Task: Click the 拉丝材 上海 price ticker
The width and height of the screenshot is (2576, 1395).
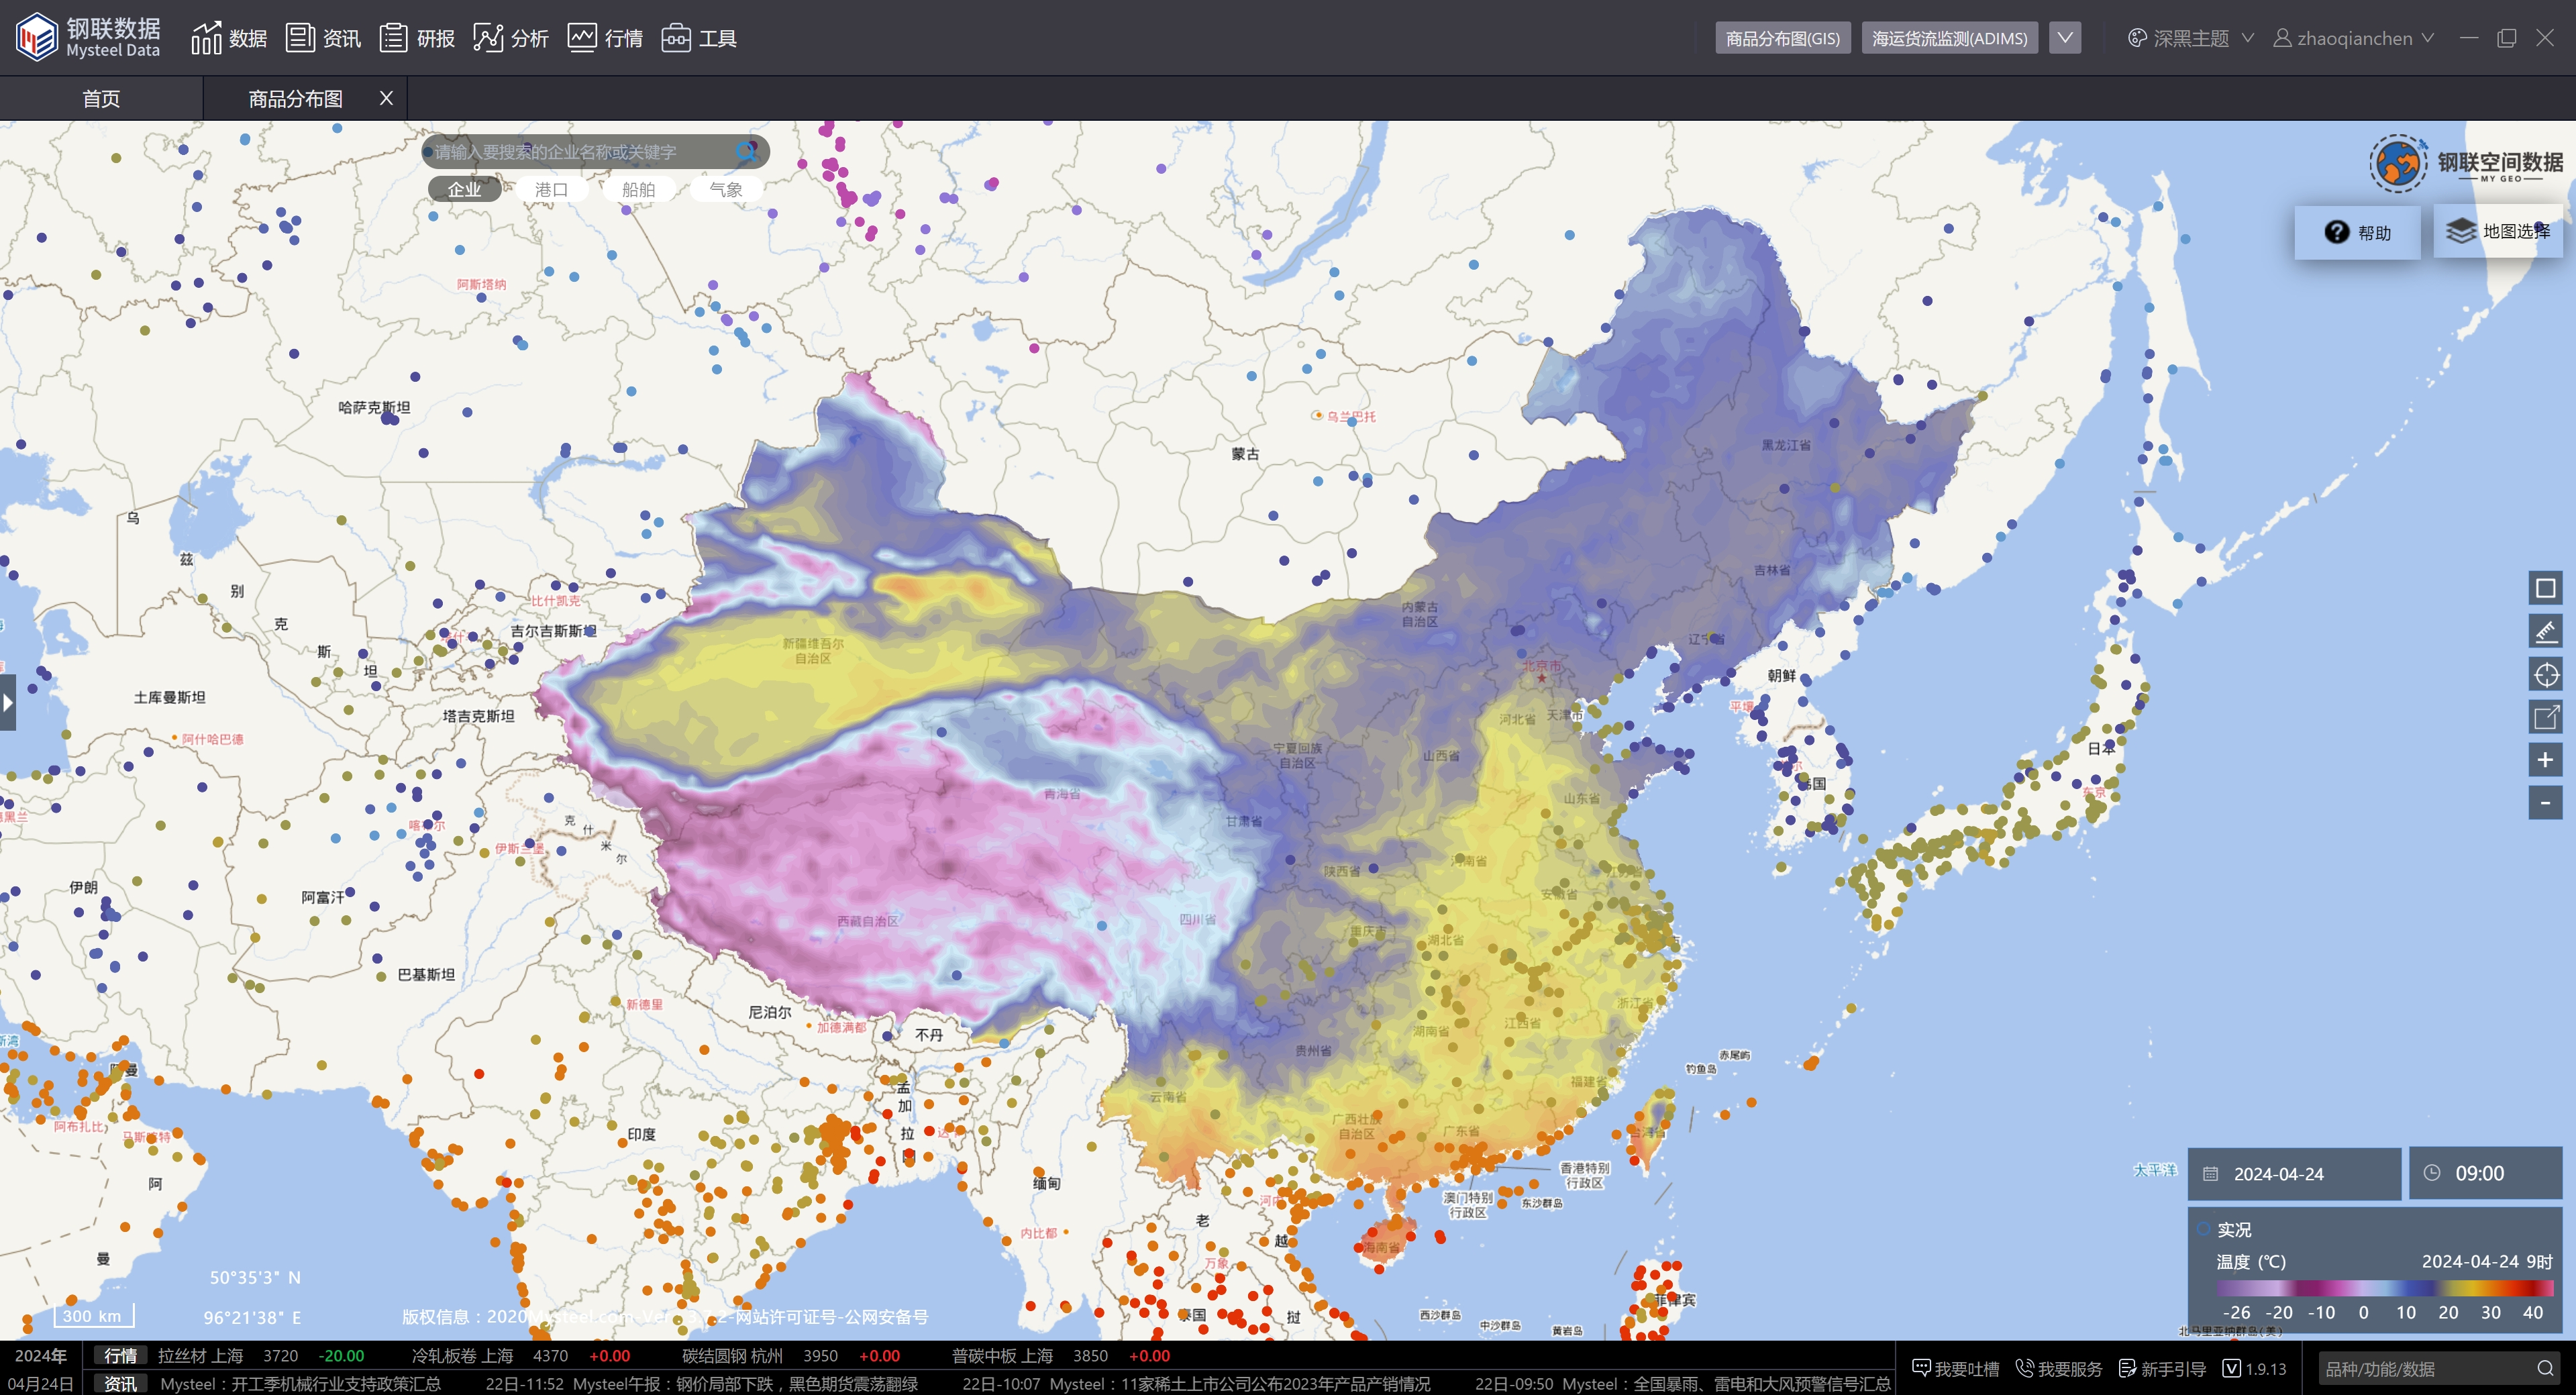Action: click(x=261, y=1356)
